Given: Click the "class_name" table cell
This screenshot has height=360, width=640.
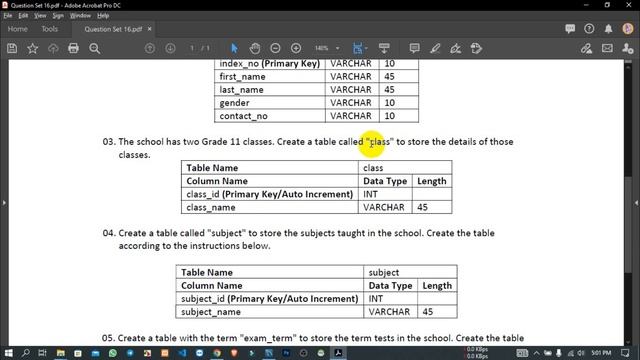Looking at the screenshot, I should [x=269, y=207].
